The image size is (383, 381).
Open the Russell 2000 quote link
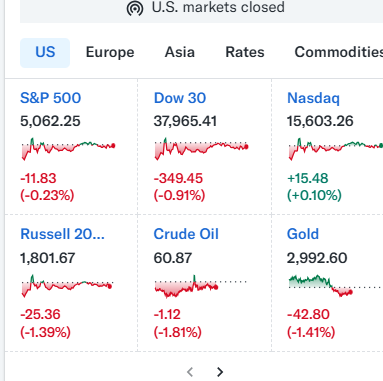coord(62,234)
